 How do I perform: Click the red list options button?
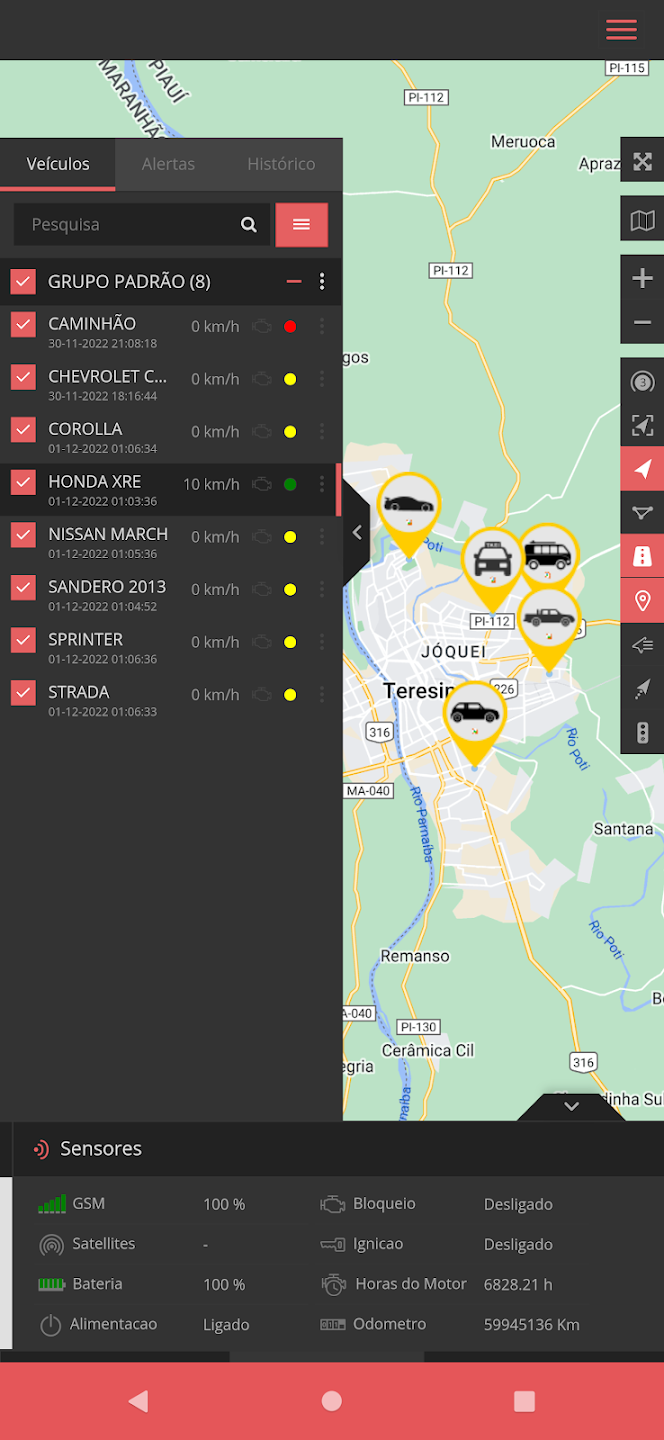[x=301, y=225]
